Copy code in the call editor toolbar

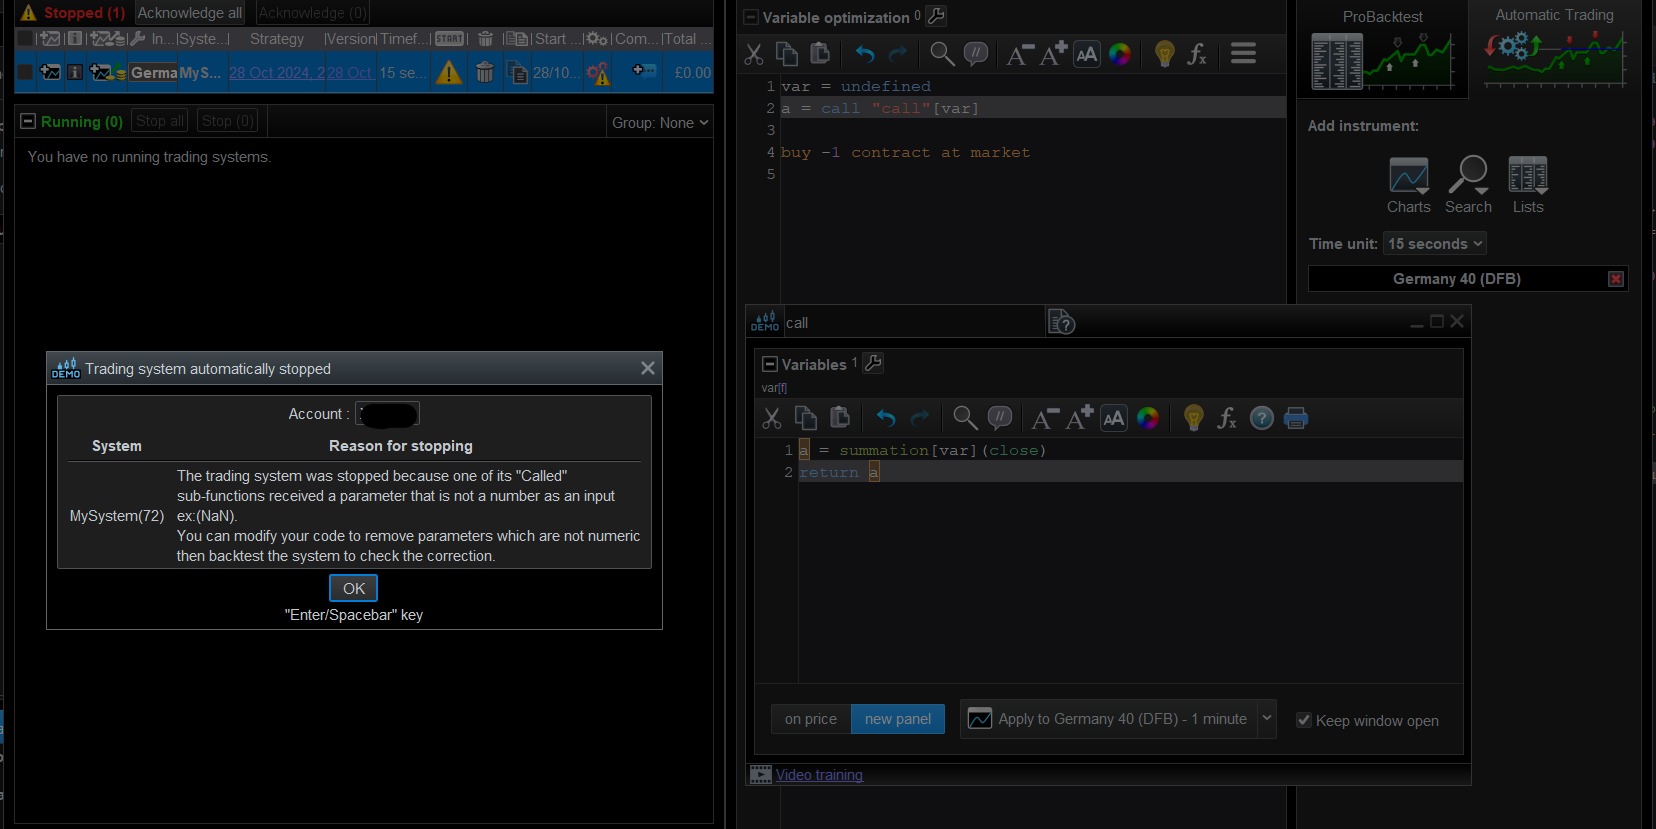(x=806, y=418)
